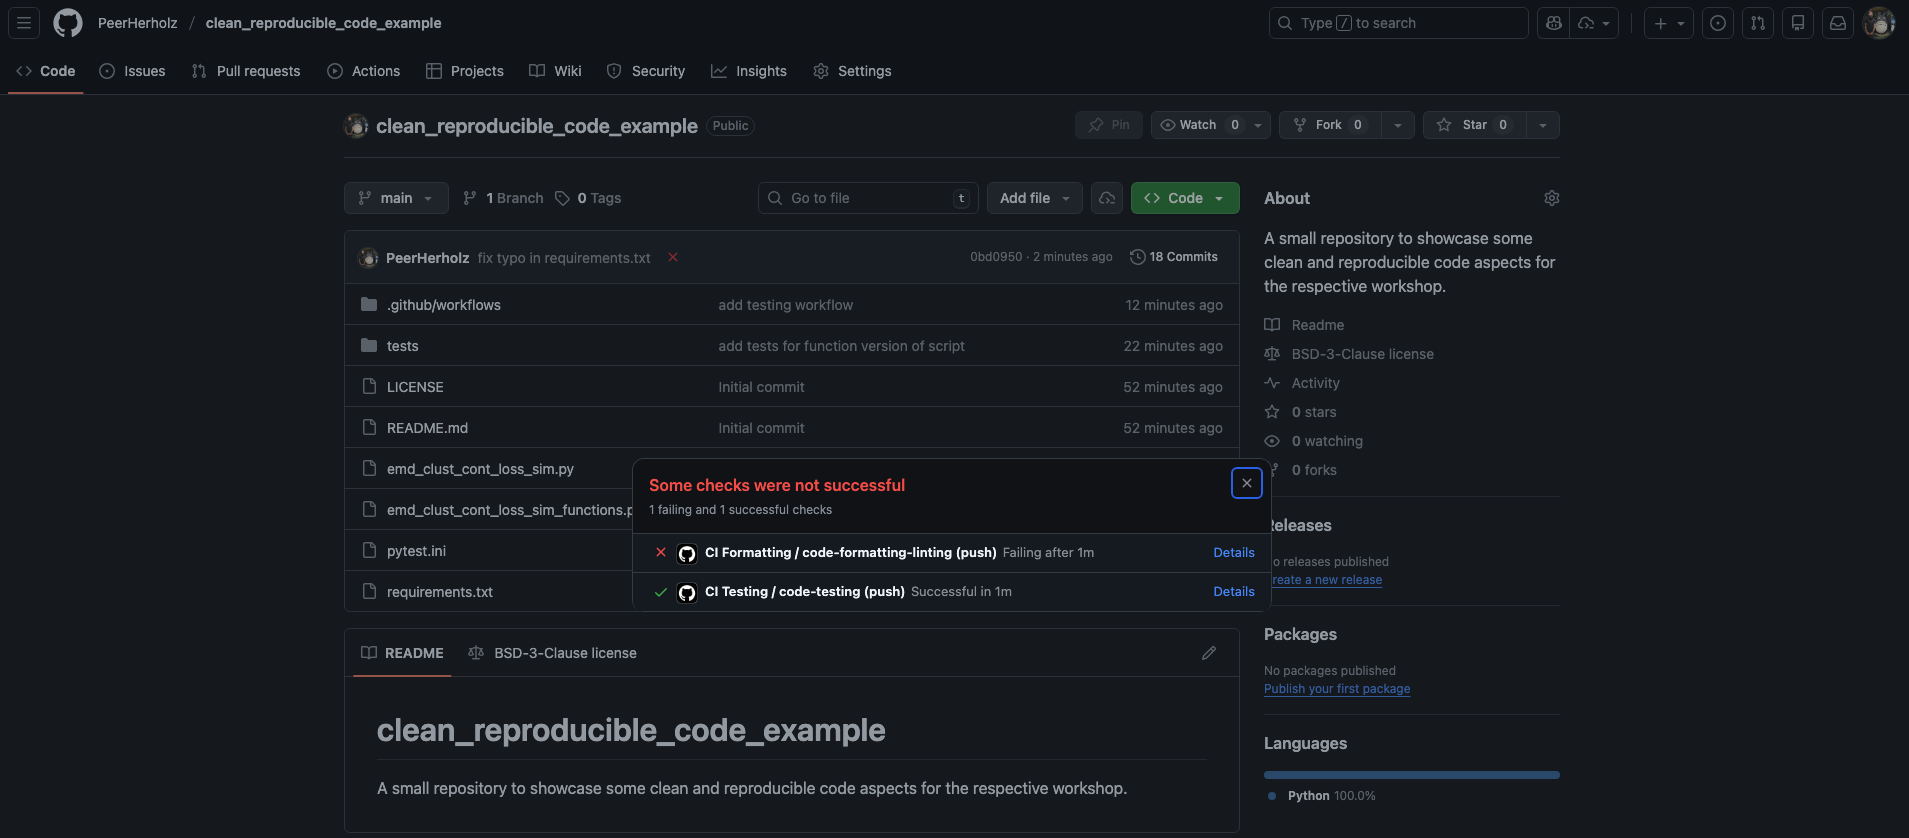Edit README with the pencil icon
Viewport: 1909px width, 838px height.
(1209, 653)
